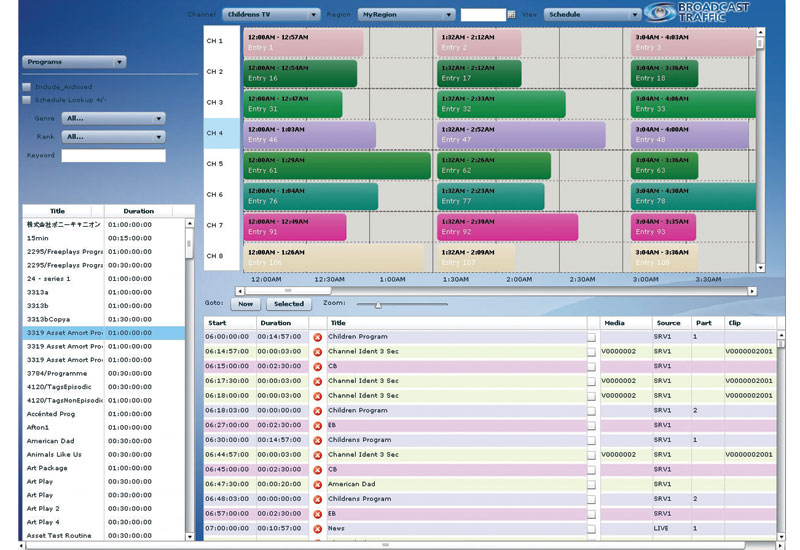The width and height of the screenshot is (800, 550).
Task: Click the delete icon on the 06:18:00:00 row
Action: (x=317, y=396)
